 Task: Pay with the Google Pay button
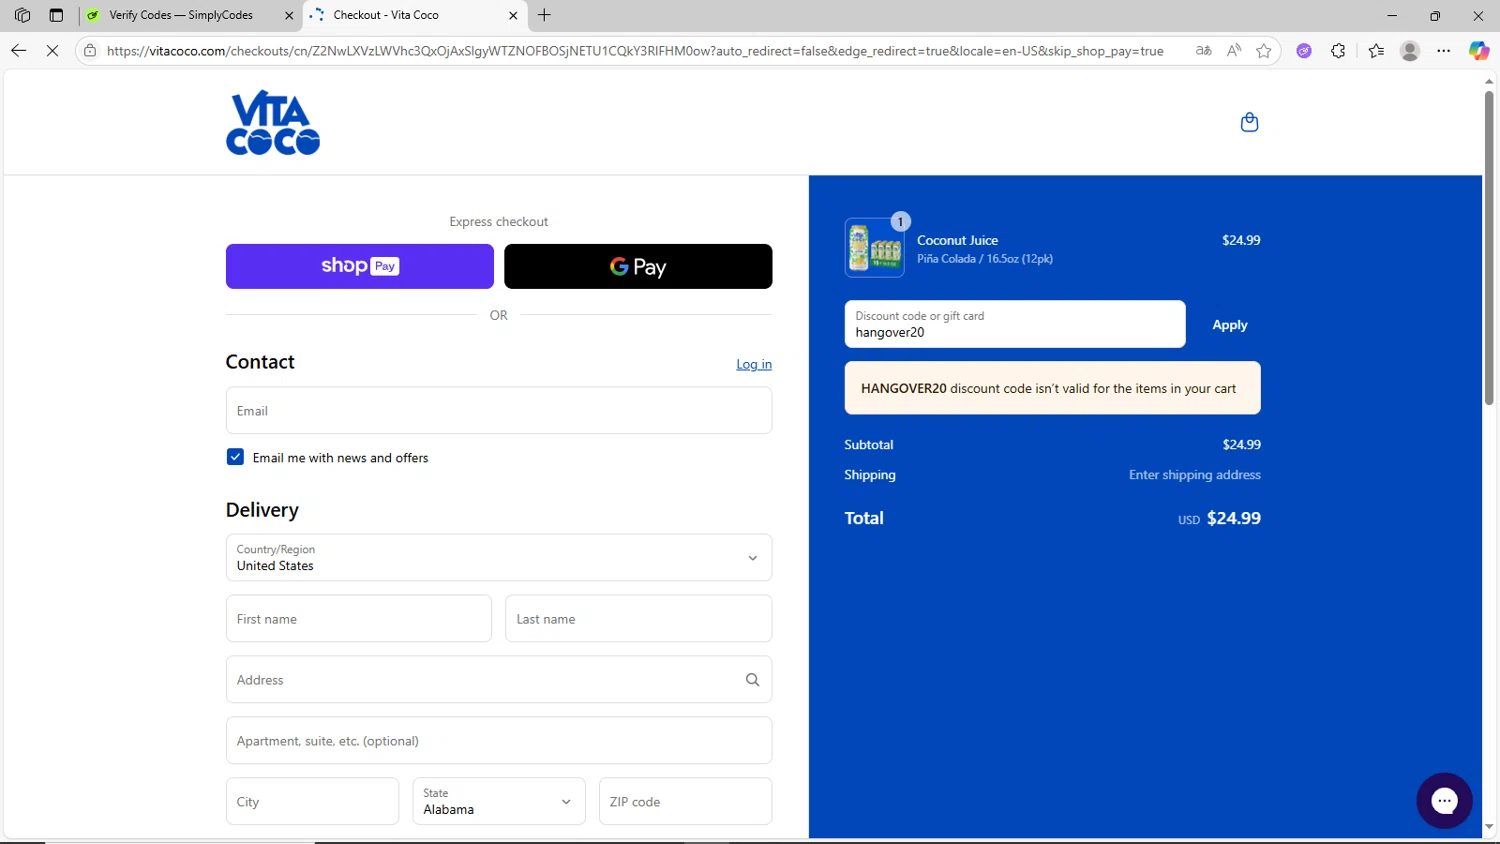[x=638, y=266]
